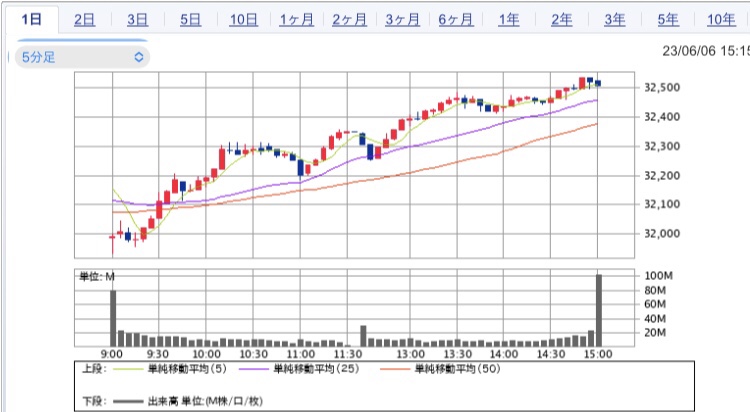Click the 13:30 time axis label
The width and height of the screenshot is (750, 412).
point(458,354)
